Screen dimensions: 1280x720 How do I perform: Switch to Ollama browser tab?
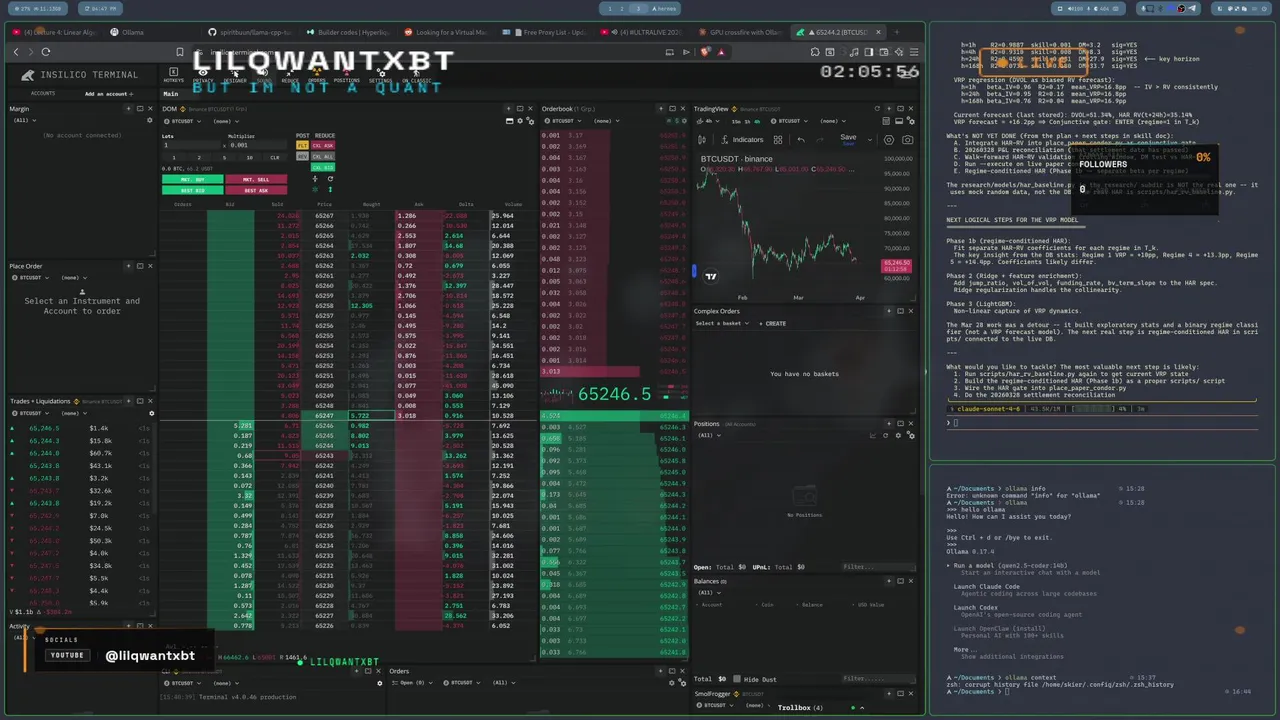(x=128, y=32)
